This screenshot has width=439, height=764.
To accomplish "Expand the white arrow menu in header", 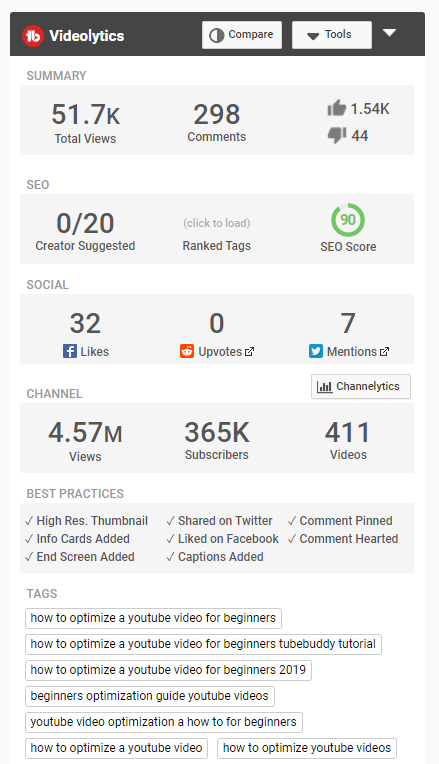I will (389, 33).
